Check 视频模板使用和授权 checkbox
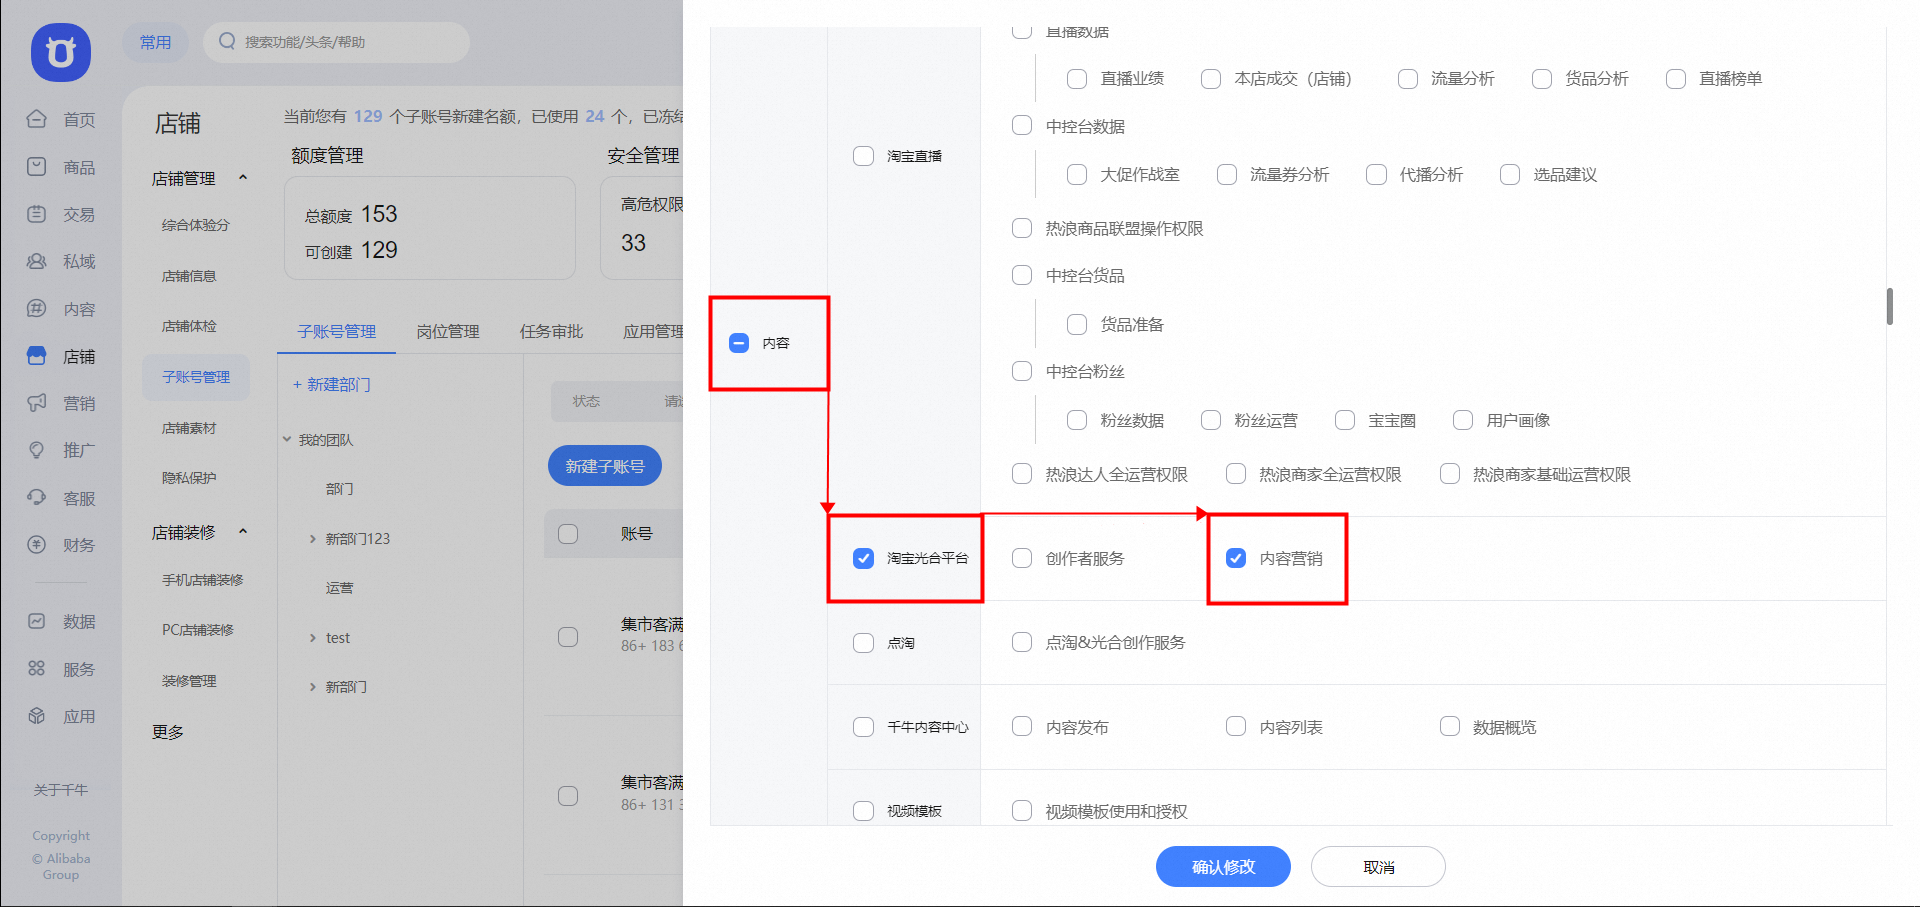The width and height of the screenshot is (1920, 907). pyautogui.click(x=1022, y=811)
